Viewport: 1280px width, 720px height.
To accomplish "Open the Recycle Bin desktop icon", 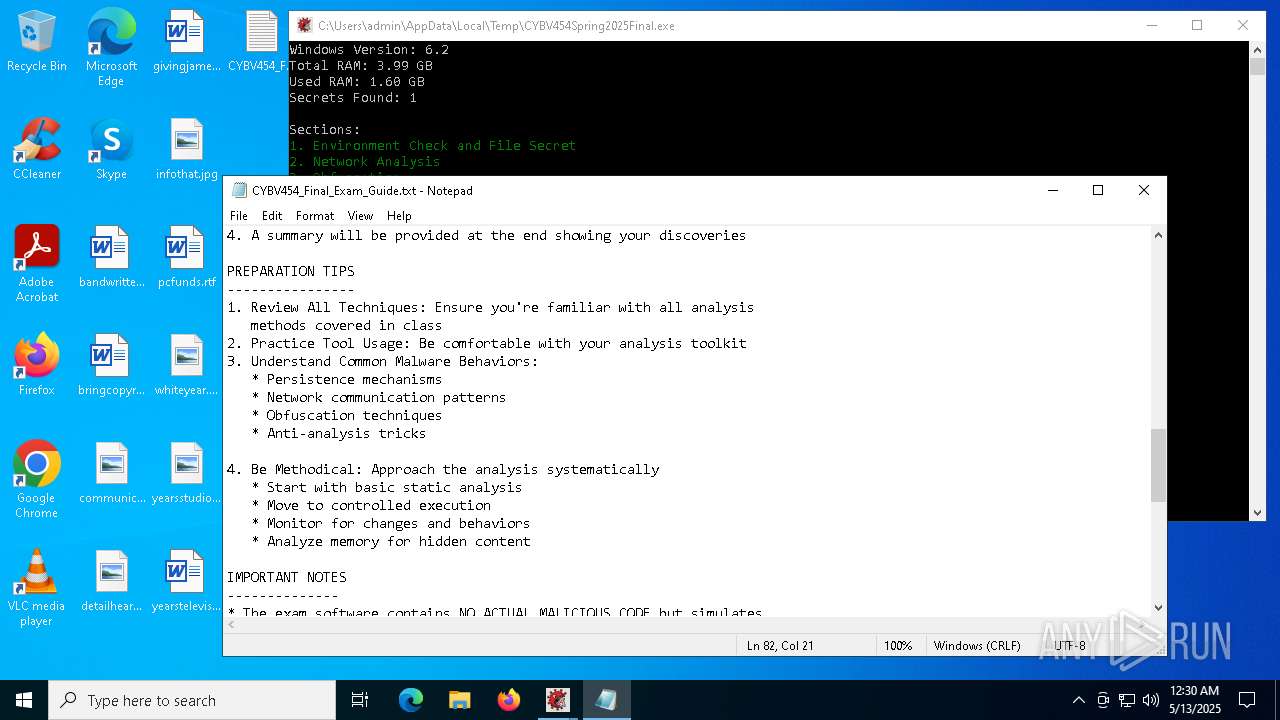I will pos(37,42).
